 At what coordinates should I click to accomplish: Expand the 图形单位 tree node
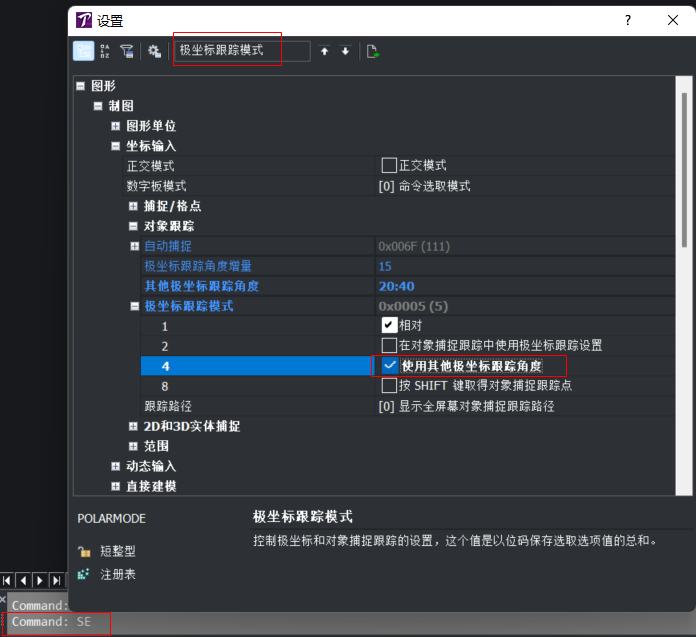point(116,126)
